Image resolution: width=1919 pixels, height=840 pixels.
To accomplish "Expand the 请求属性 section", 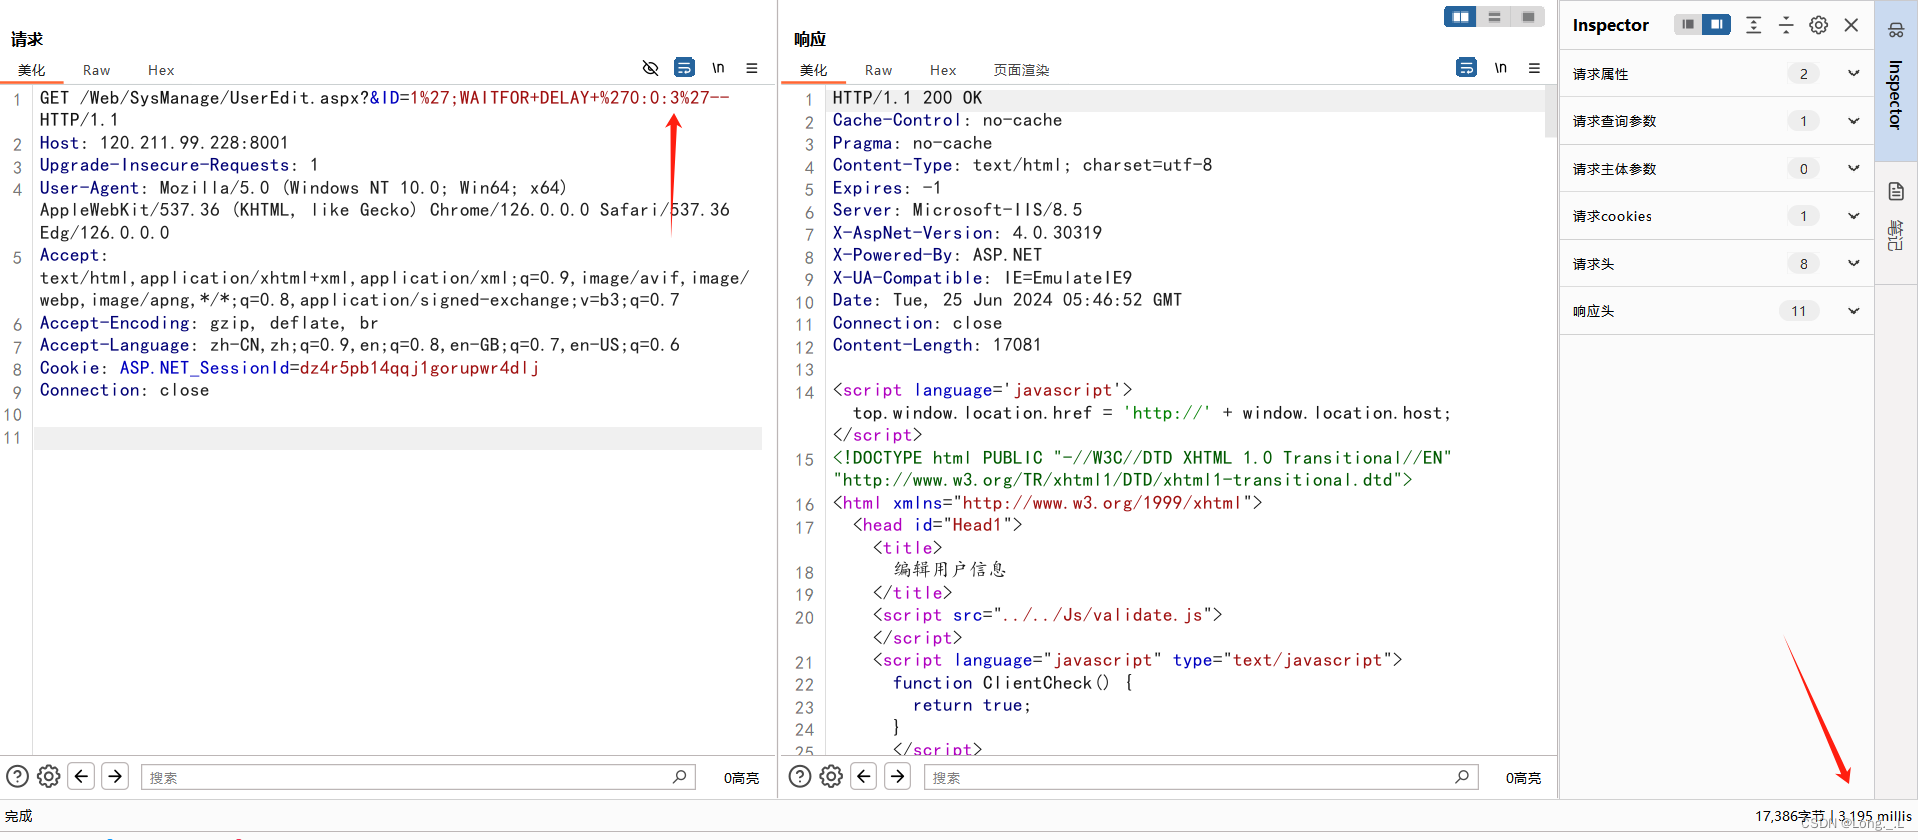I will (1853, 73).
